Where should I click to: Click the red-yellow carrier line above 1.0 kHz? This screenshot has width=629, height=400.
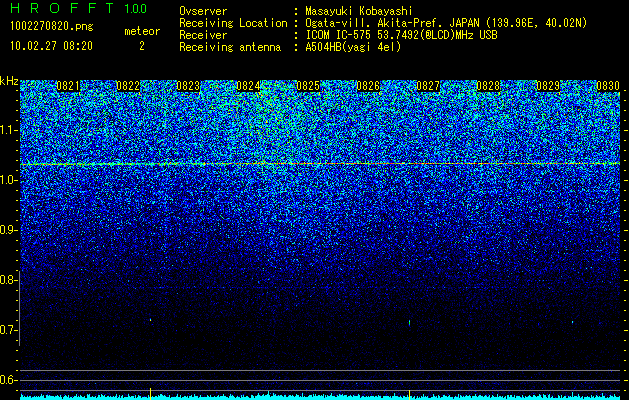pos(320,164)
